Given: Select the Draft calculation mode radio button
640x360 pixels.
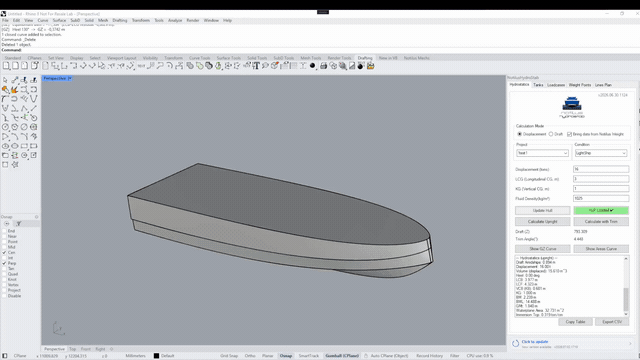Looking at the screenshot, I should pos(551,134).
